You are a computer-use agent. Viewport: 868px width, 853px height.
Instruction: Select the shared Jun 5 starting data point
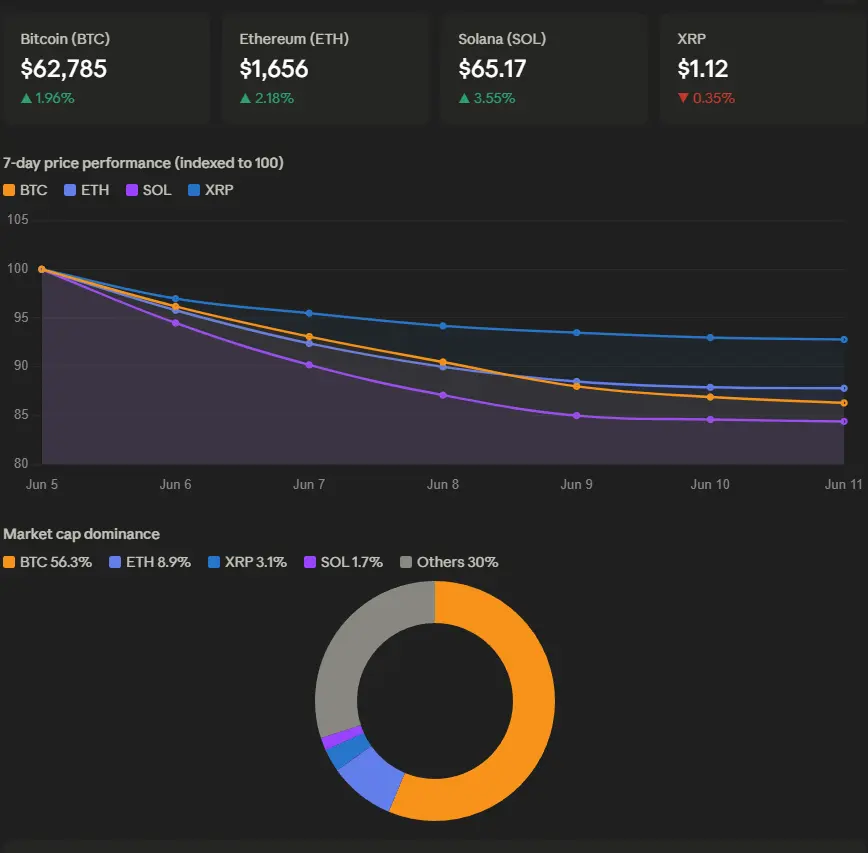pos(42,270)
